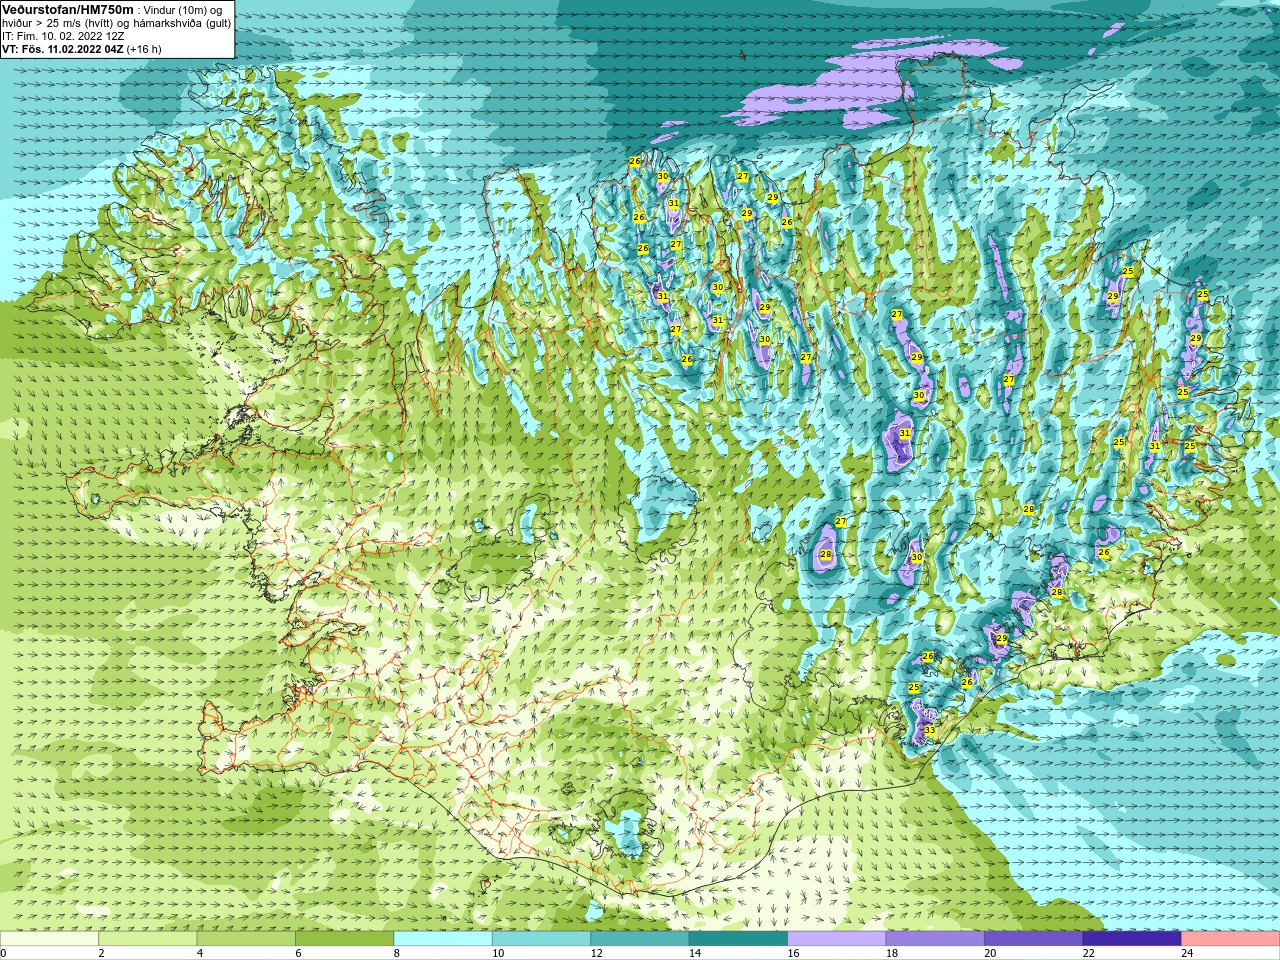Choose the 18–20 m/s purple legend swatch
Viewport: 1280px width, 960px height.
[x=935, y=939]
